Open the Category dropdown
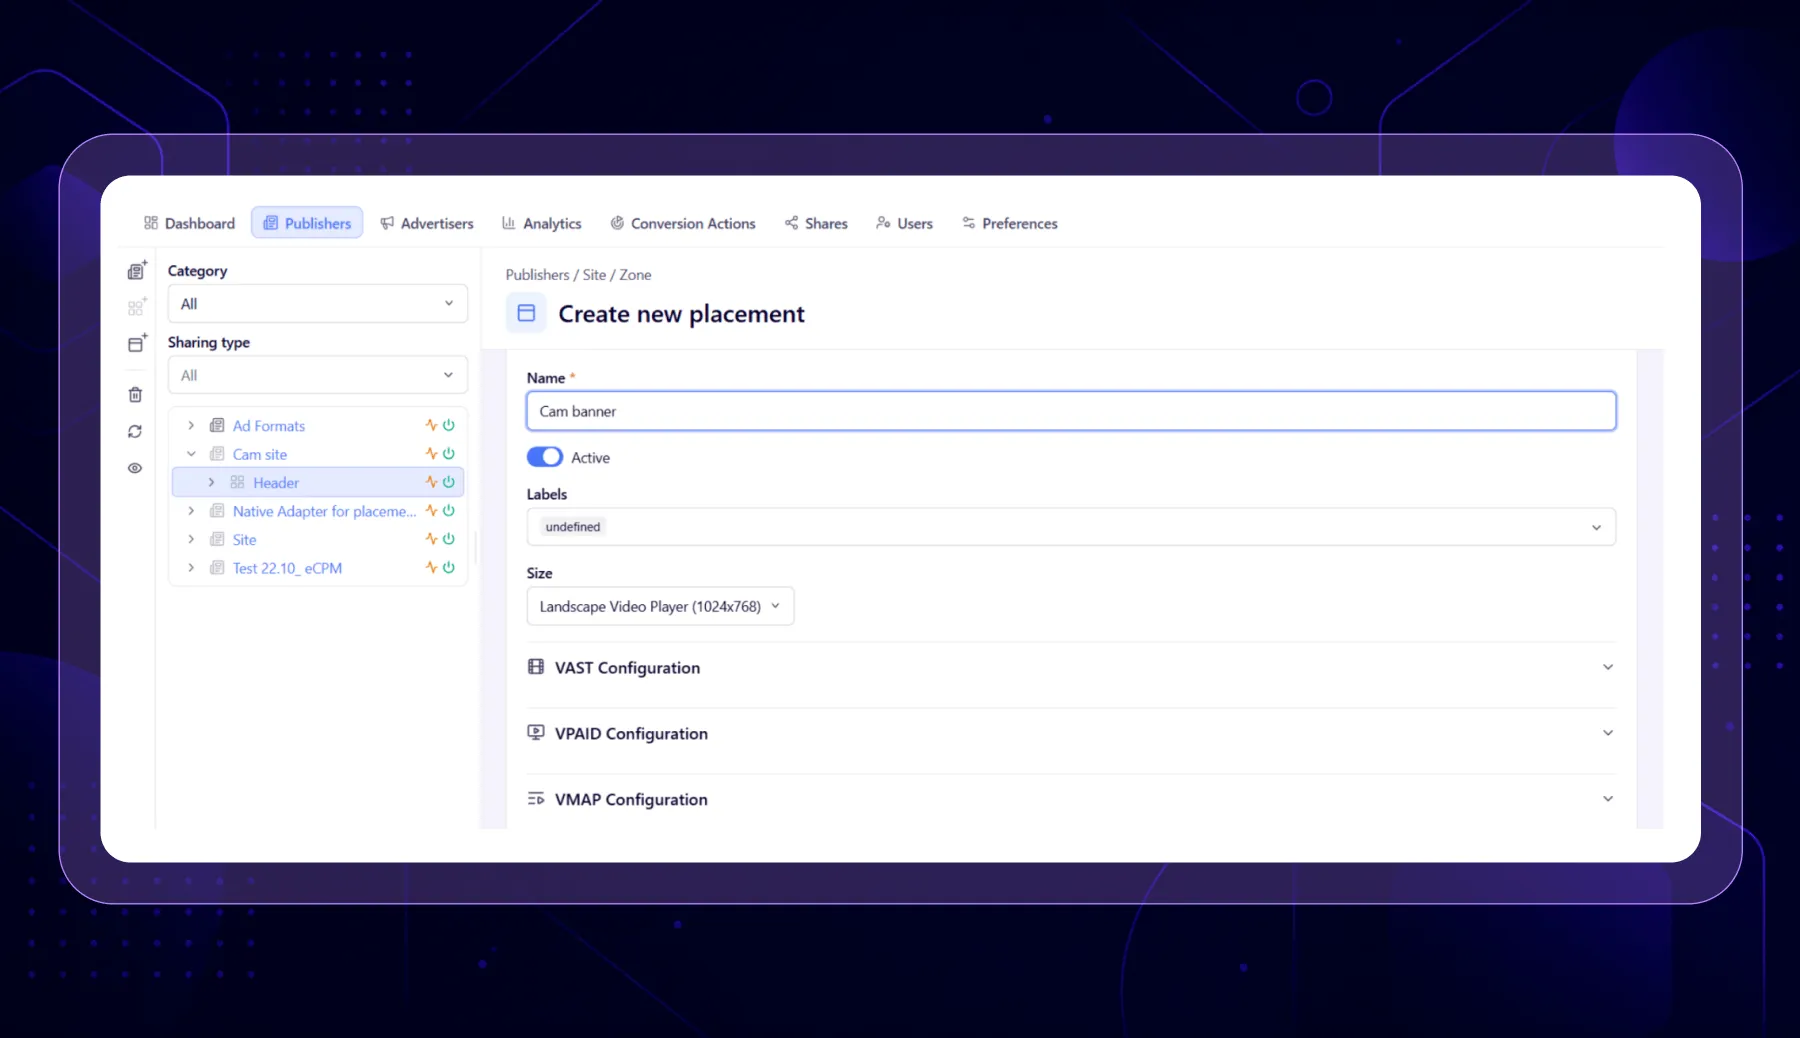Image resolution: width=1800 pixels, height=1038 pixels. click(318, 304)
